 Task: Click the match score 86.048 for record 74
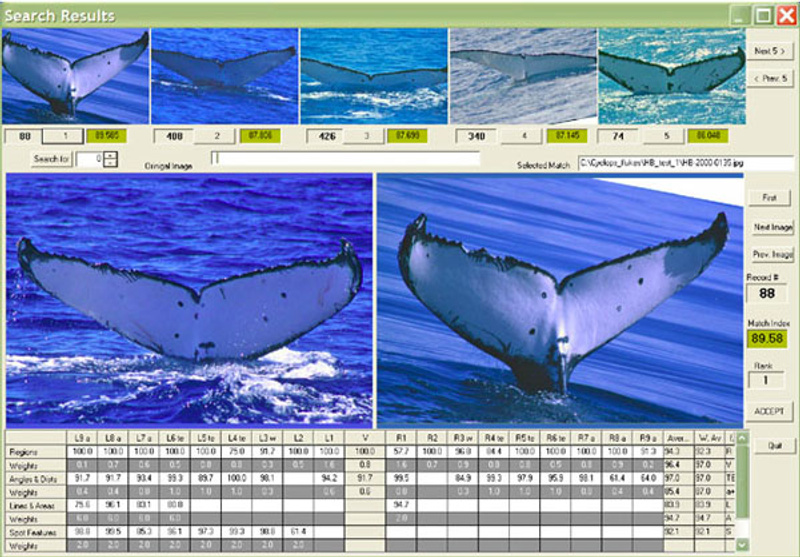708,136
